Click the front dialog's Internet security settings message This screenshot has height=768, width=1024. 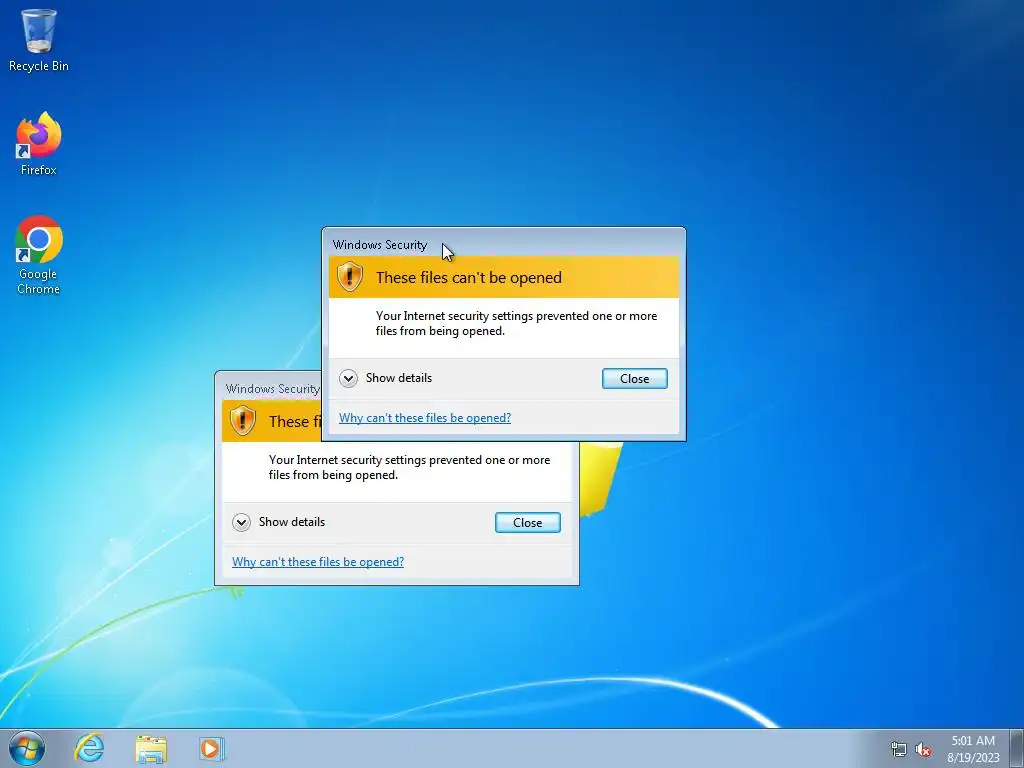tap(516, 323)
